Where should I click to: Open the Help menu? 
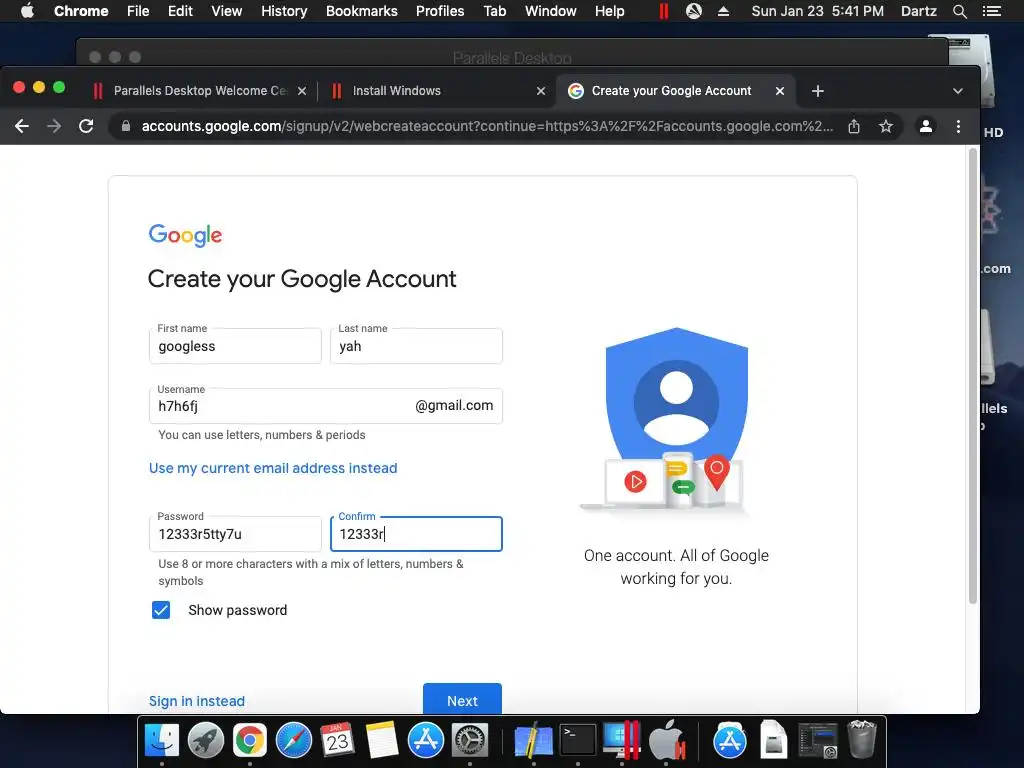pyautogui.click(x=609, y=11)
